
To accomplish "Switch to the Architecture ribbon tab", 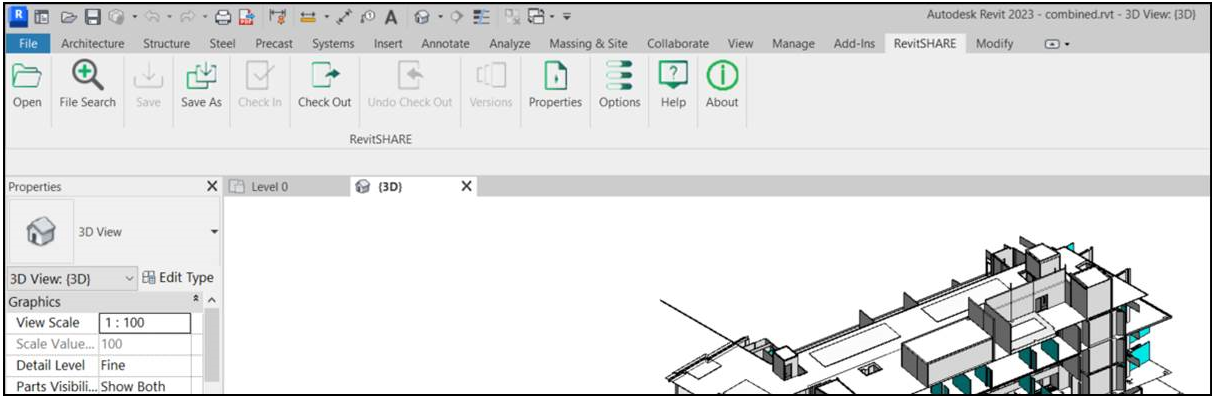I will pyautogui.click(x=93, y=44).
